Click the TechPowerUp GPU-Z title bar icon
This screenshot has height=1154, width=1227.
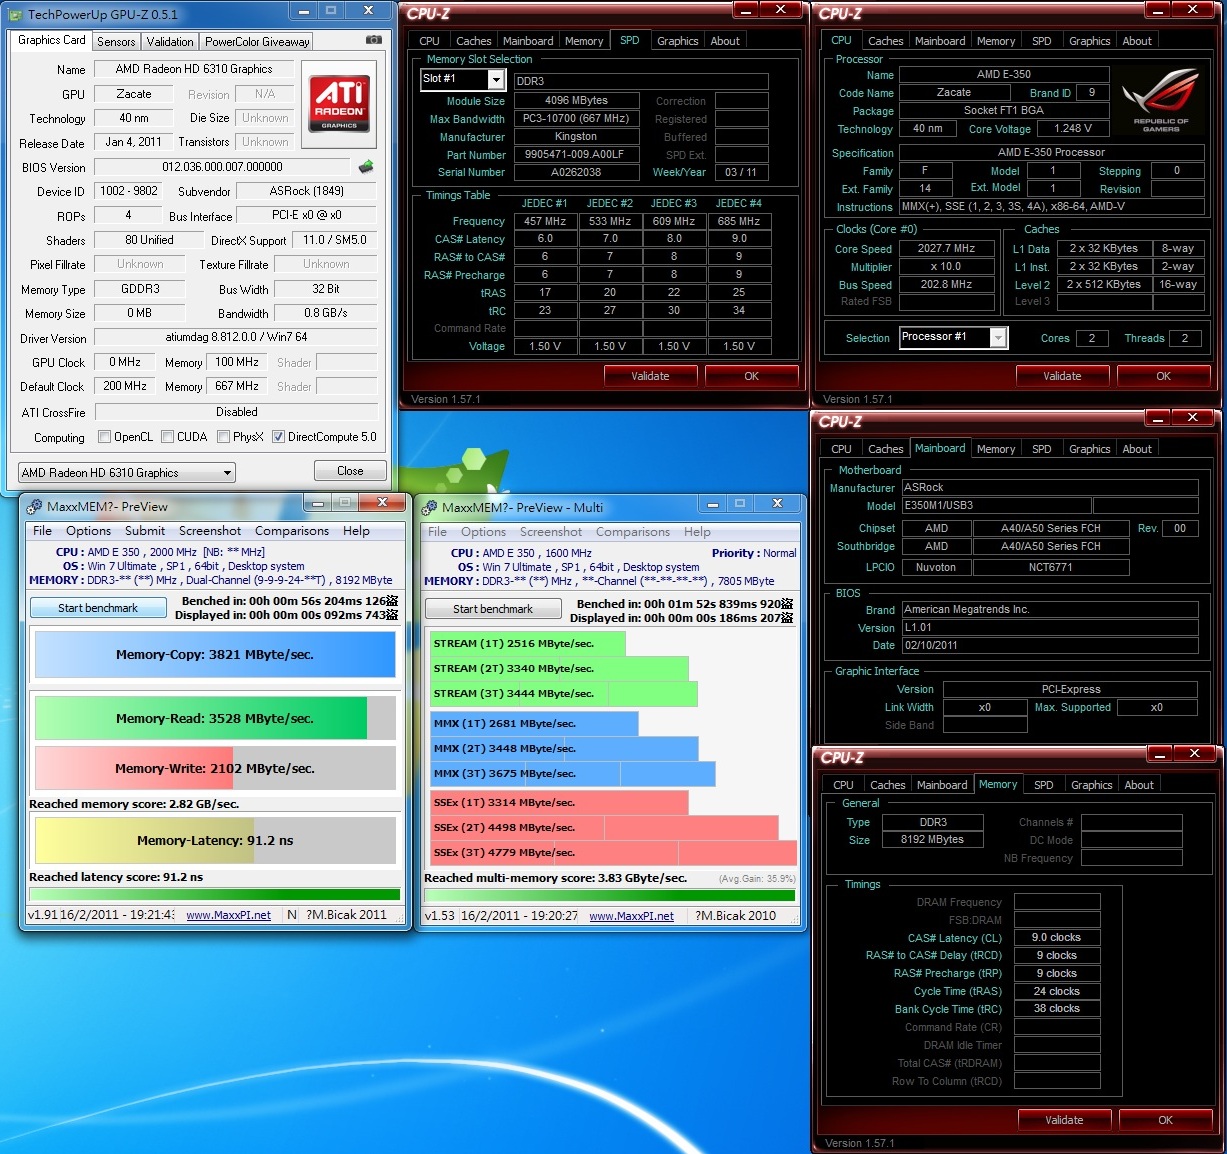tap(16, 14)
